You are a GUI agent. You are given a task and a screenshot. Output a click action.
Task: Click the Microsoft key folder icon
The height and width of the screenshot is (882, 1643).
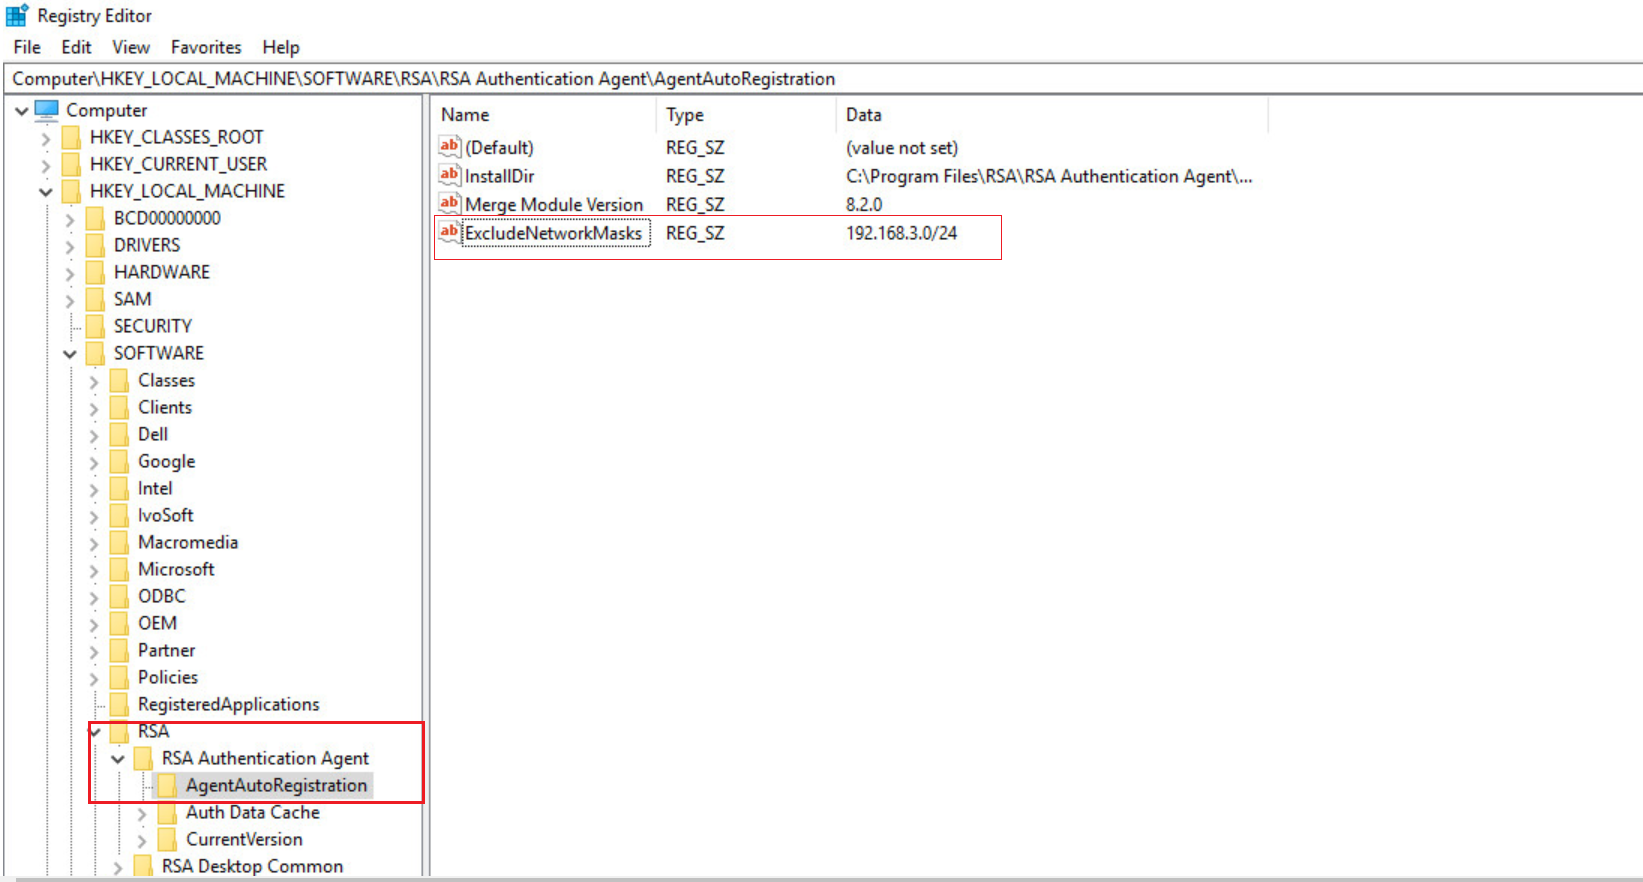120,569
